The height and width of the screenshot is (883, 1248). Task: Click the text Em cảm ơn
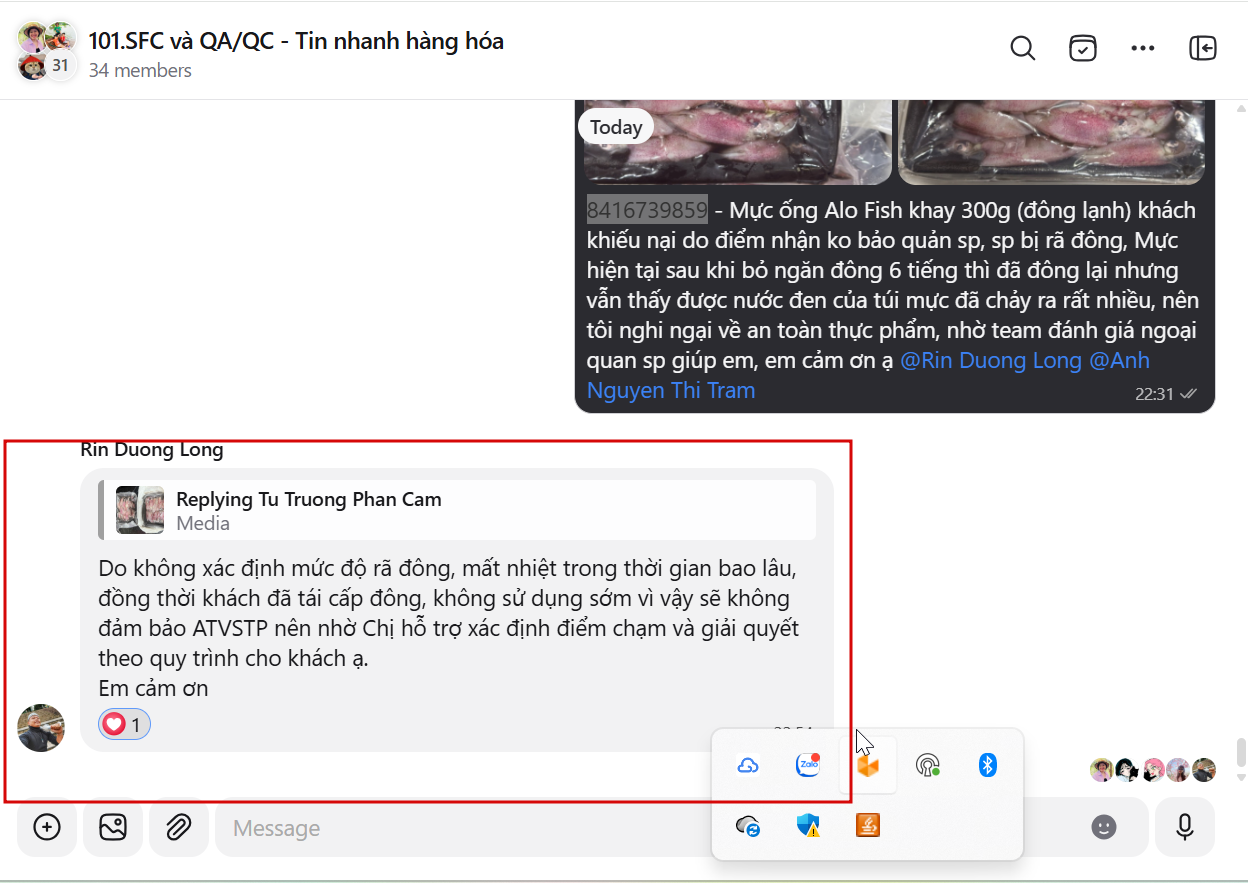coord(153,688)
